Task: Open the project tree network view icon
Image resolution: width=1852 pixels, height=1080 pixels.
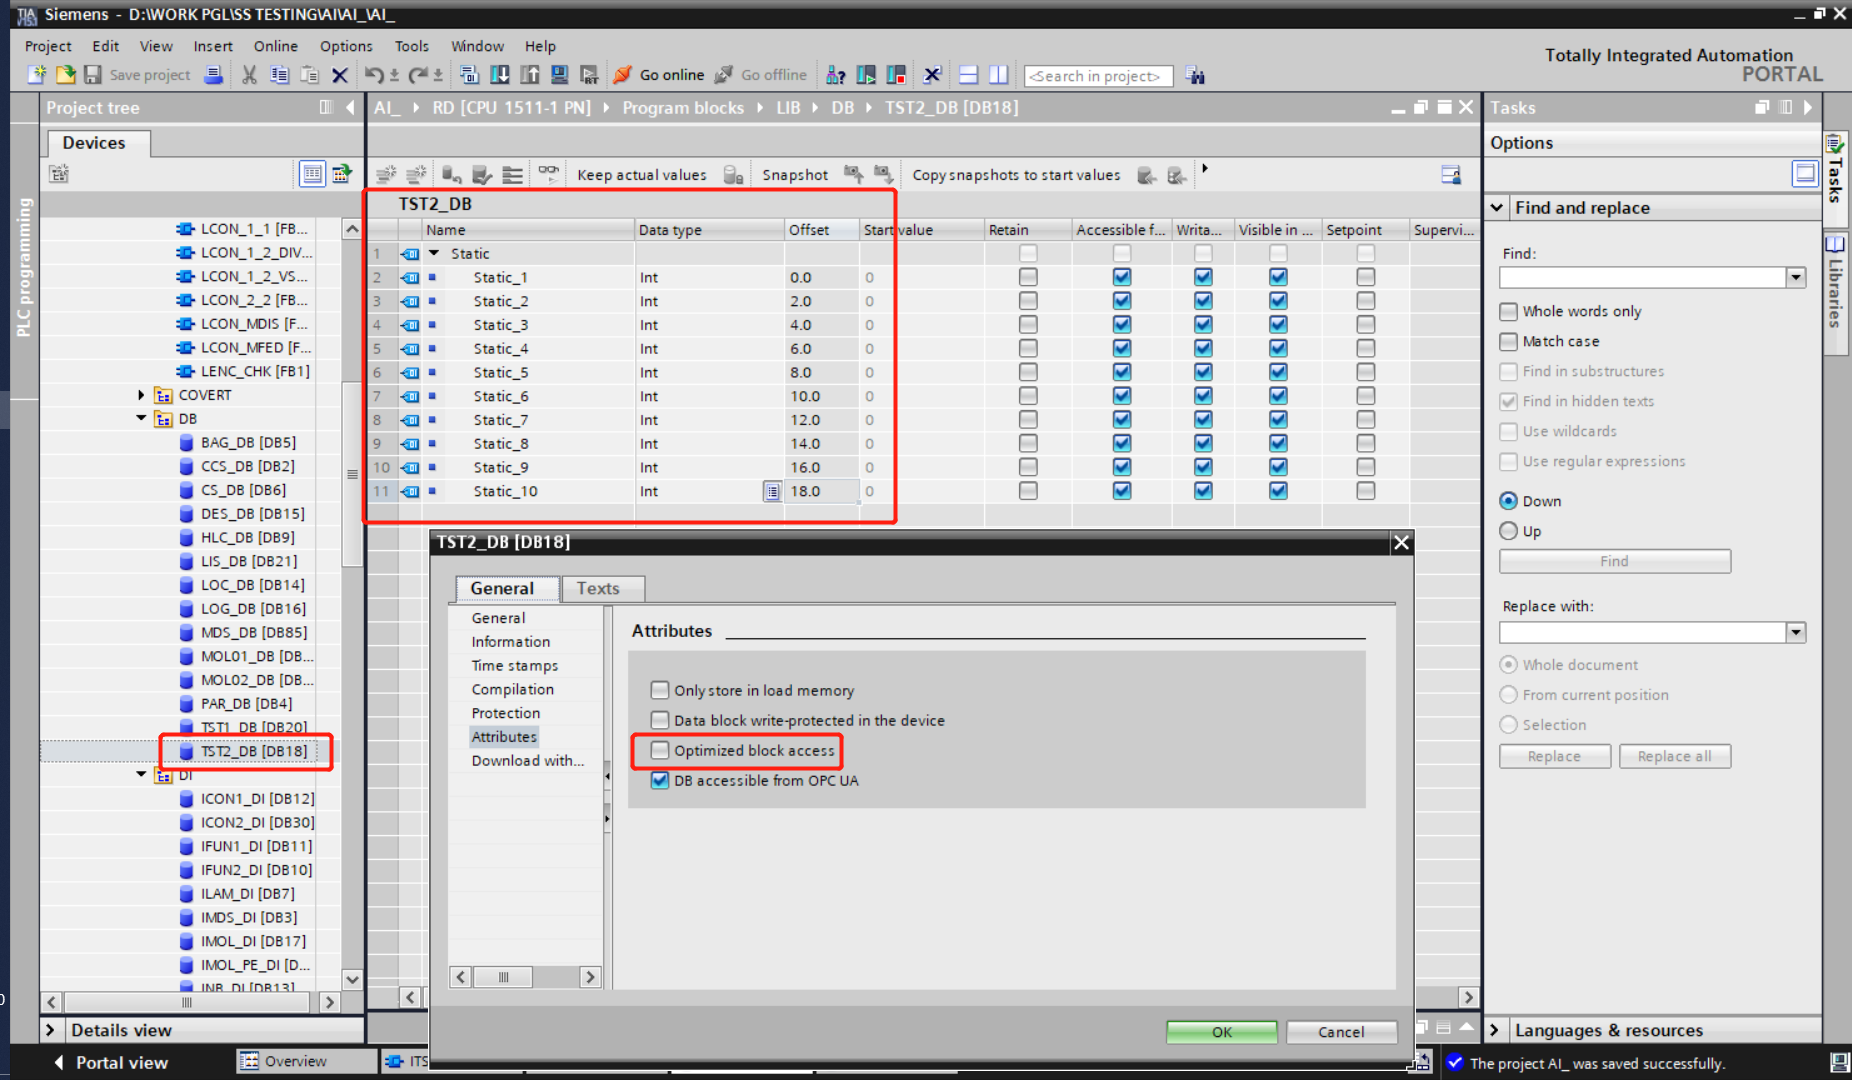Action: (343, 174)
